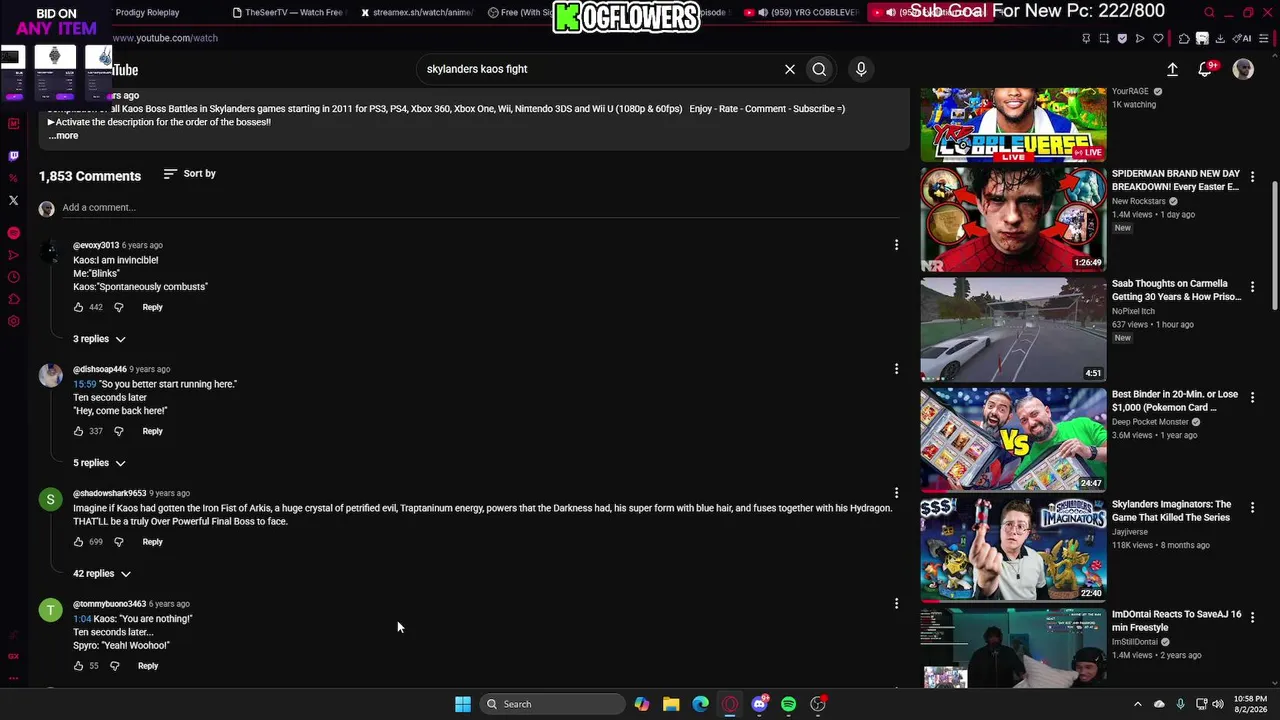Dislike the comment by @tommybuono3463

(x=114, y=666)
